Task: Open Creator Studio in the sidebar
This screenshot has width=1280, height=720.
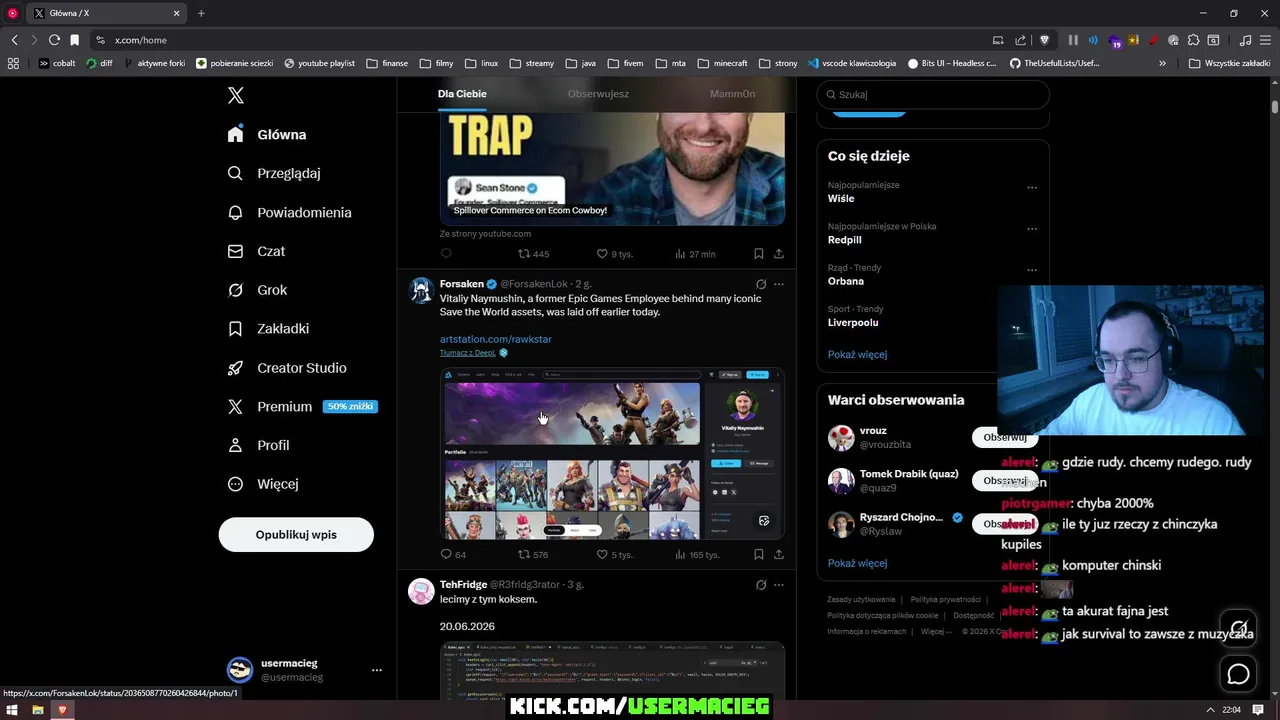Action: [287, 368]
